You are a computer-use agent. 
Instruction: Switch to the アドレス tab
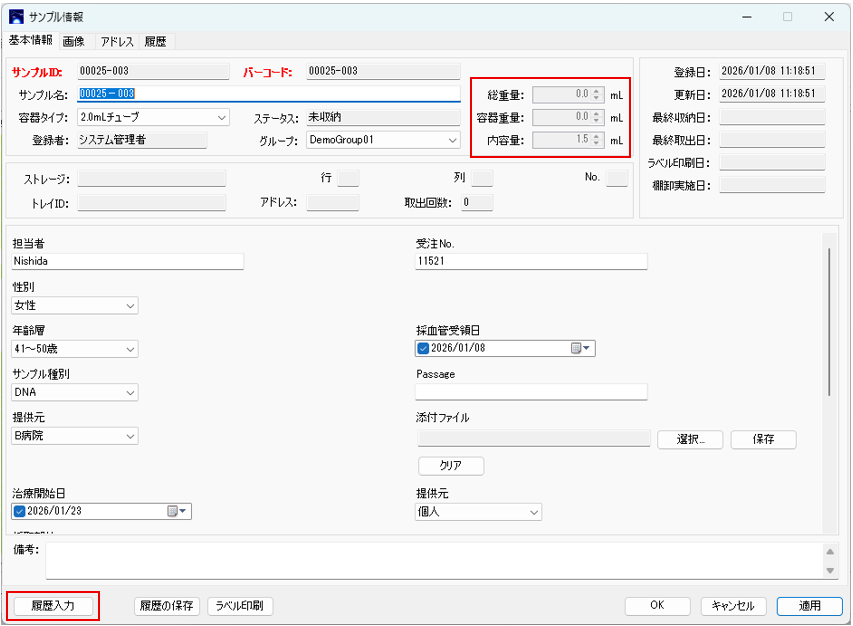118,42
